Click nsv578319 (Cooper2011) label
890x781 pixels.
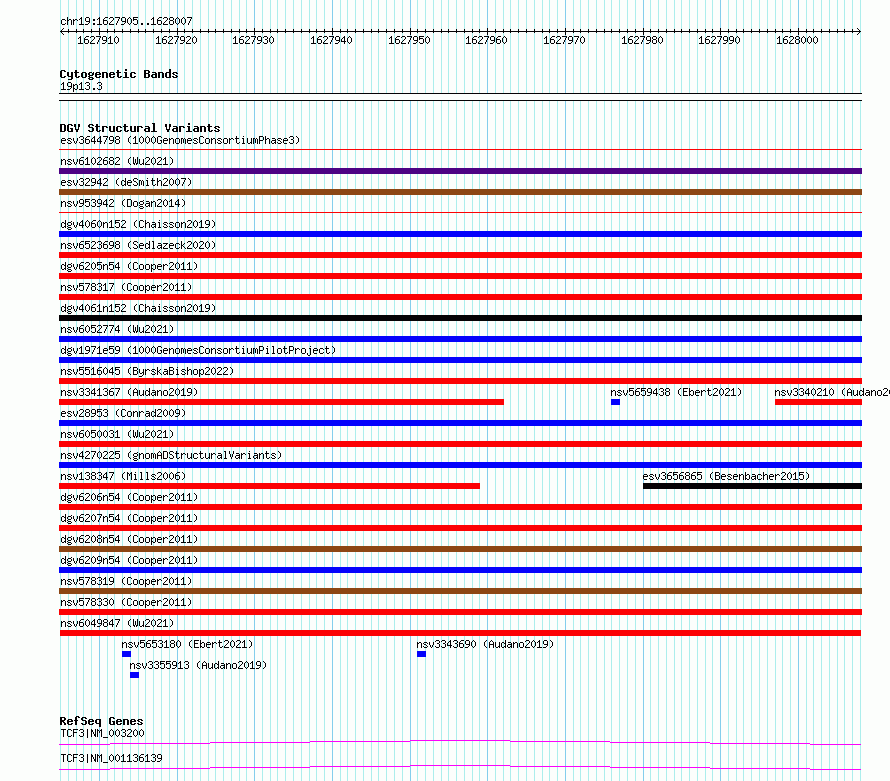coord(126,581)
